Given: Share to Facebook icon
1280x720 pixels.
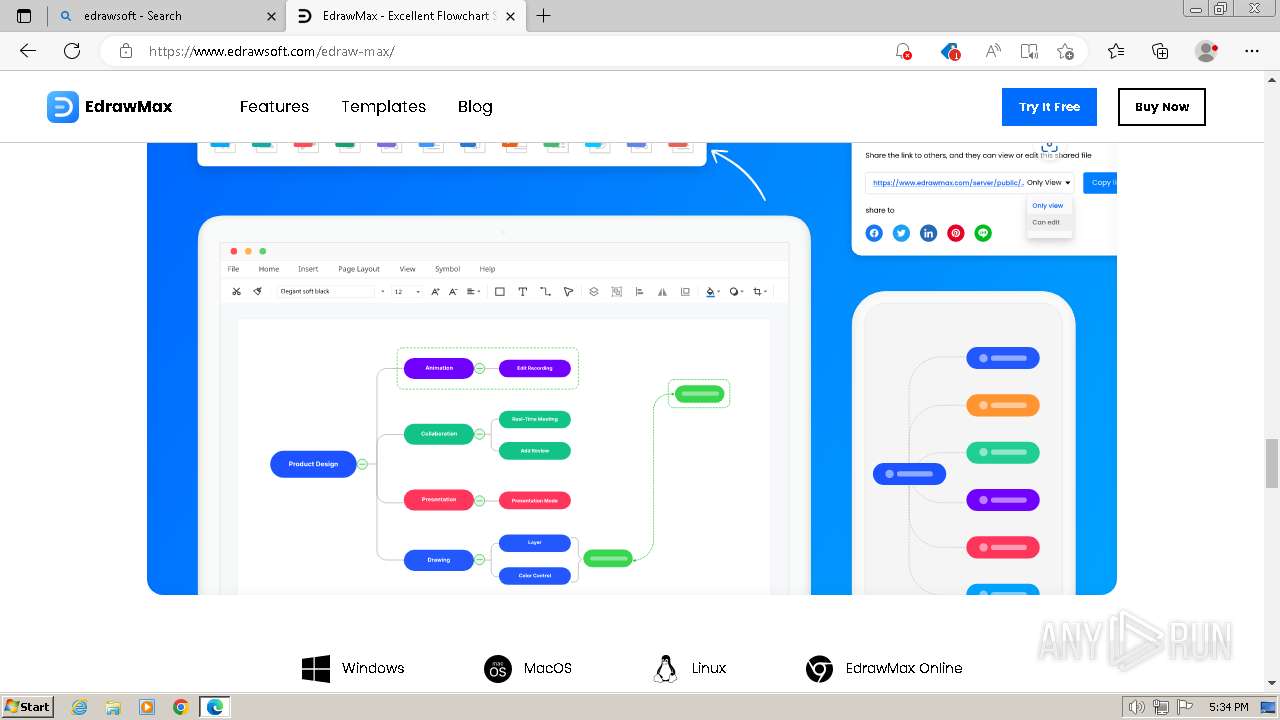Looking at the screenshot, I should point(874,233).
